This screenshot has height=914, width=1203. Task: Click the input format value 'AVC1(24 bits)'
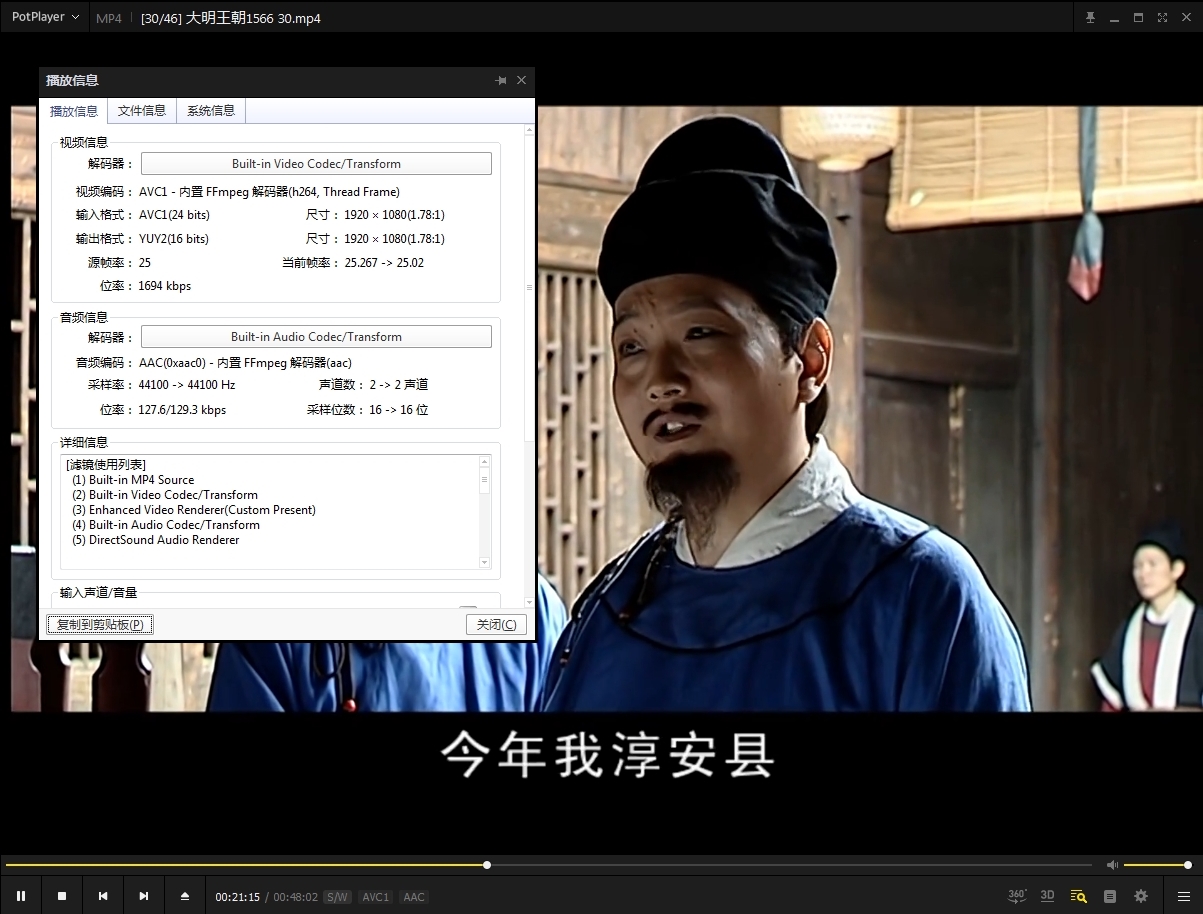point(174,215)
